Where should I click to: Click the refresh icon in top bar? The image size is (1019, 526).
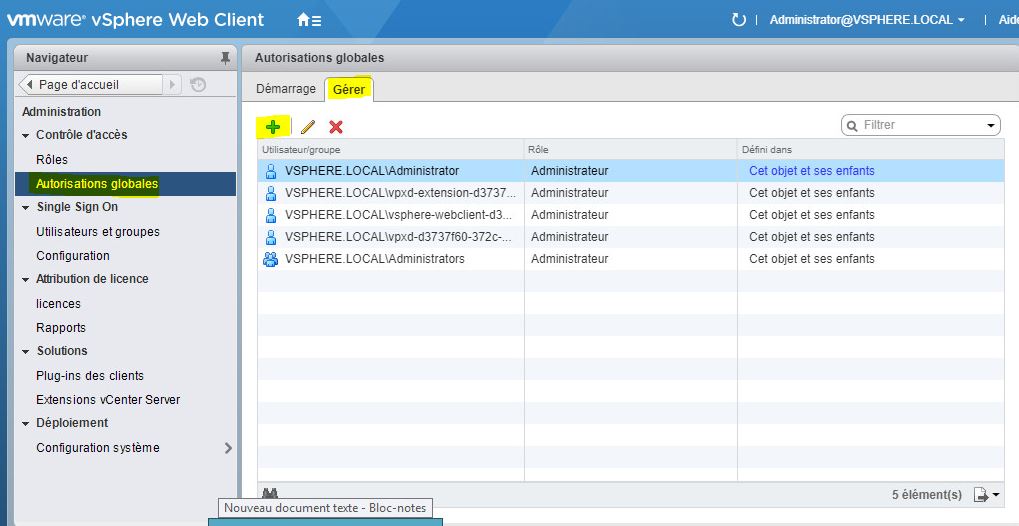pos(739,20)
